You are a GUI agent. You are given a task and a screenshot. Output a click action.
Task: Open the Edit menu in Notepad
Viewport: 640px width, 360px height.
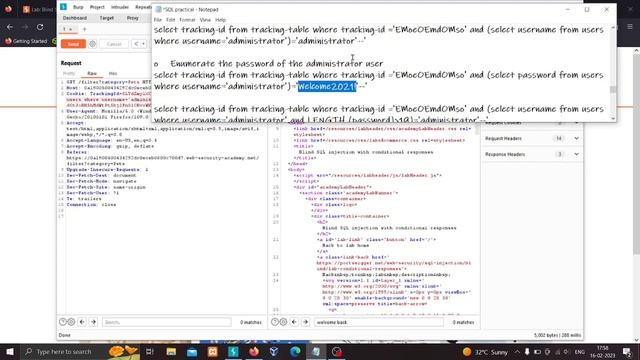pos(171,20)
